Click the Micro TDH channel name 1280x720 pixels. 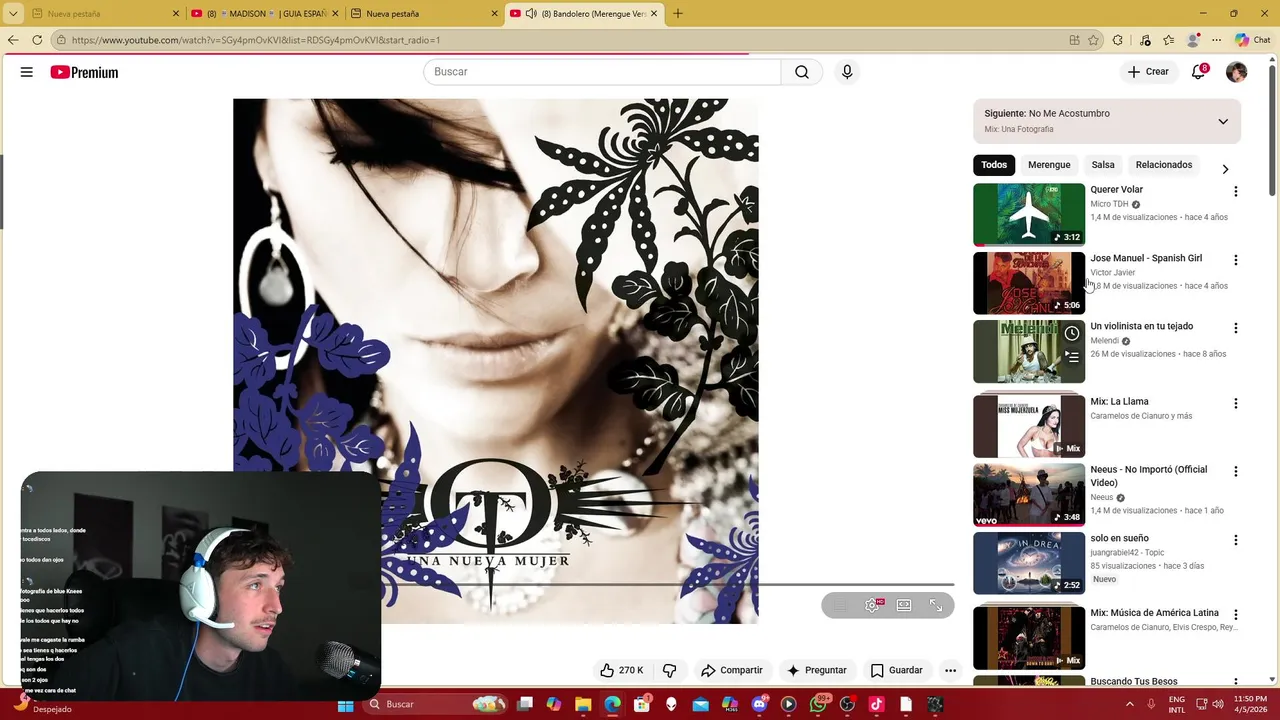coord(1109,204)
